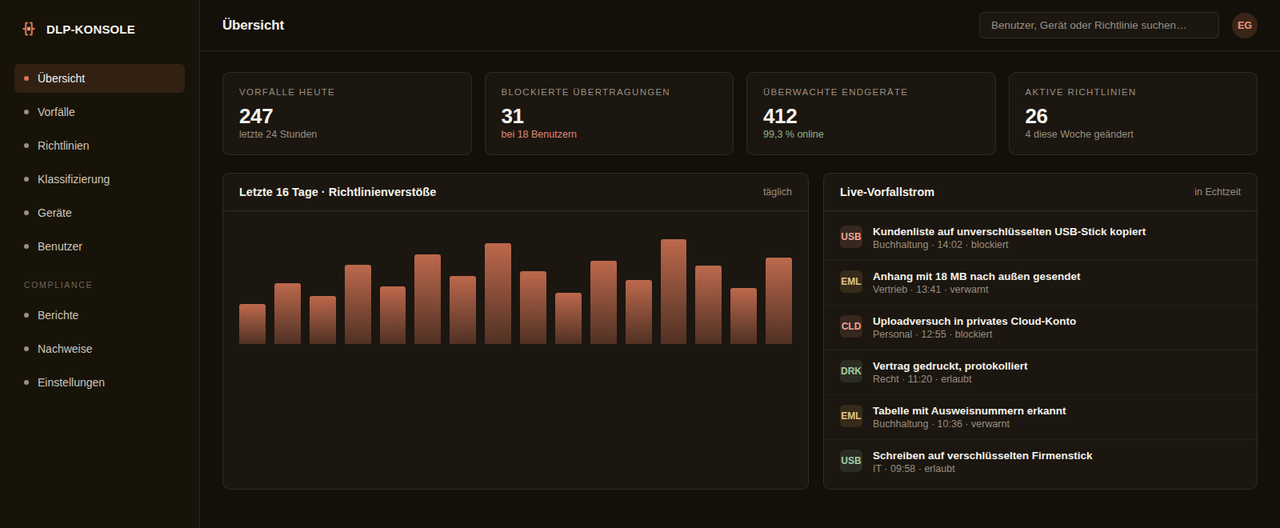This screenshot has height=528, width=1280.
Task: Click the CLD badge for Uploadversuch
Action: [x=851, y=327]
